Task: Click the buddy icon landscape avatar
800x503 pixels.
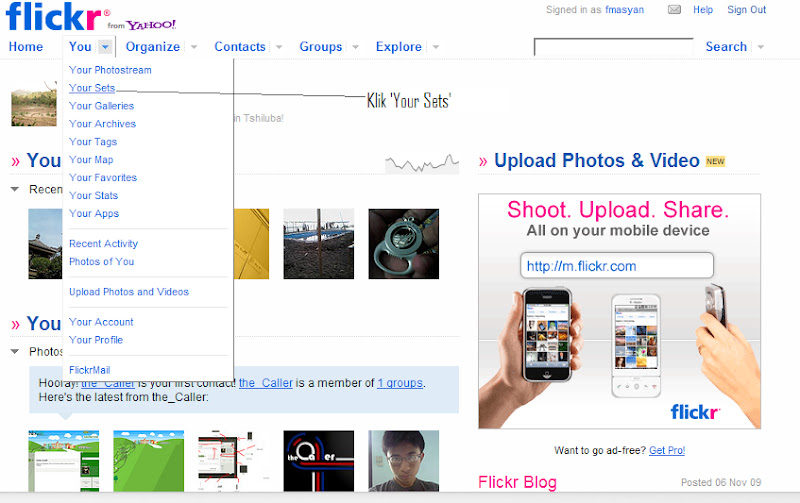Action: (x=34, y=104)
